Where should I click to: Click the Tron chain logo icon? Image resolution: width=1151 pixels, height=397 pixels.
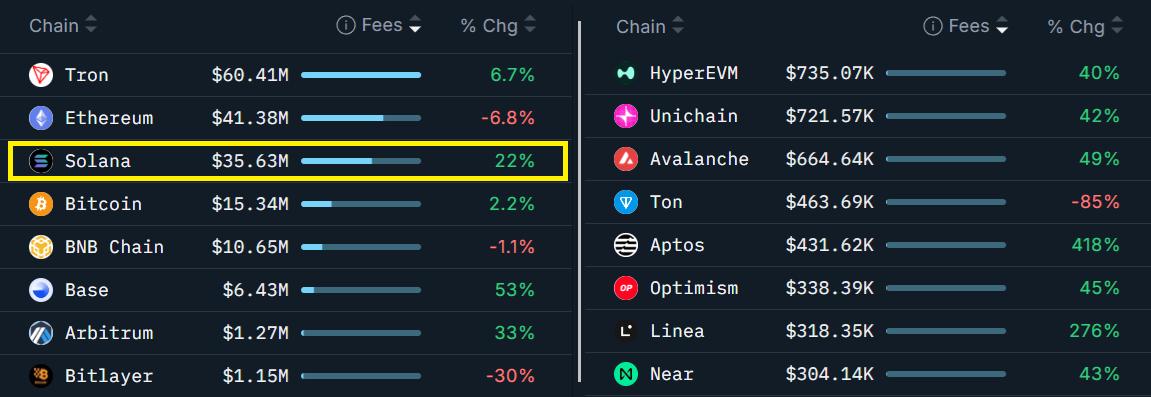point(41,75)
